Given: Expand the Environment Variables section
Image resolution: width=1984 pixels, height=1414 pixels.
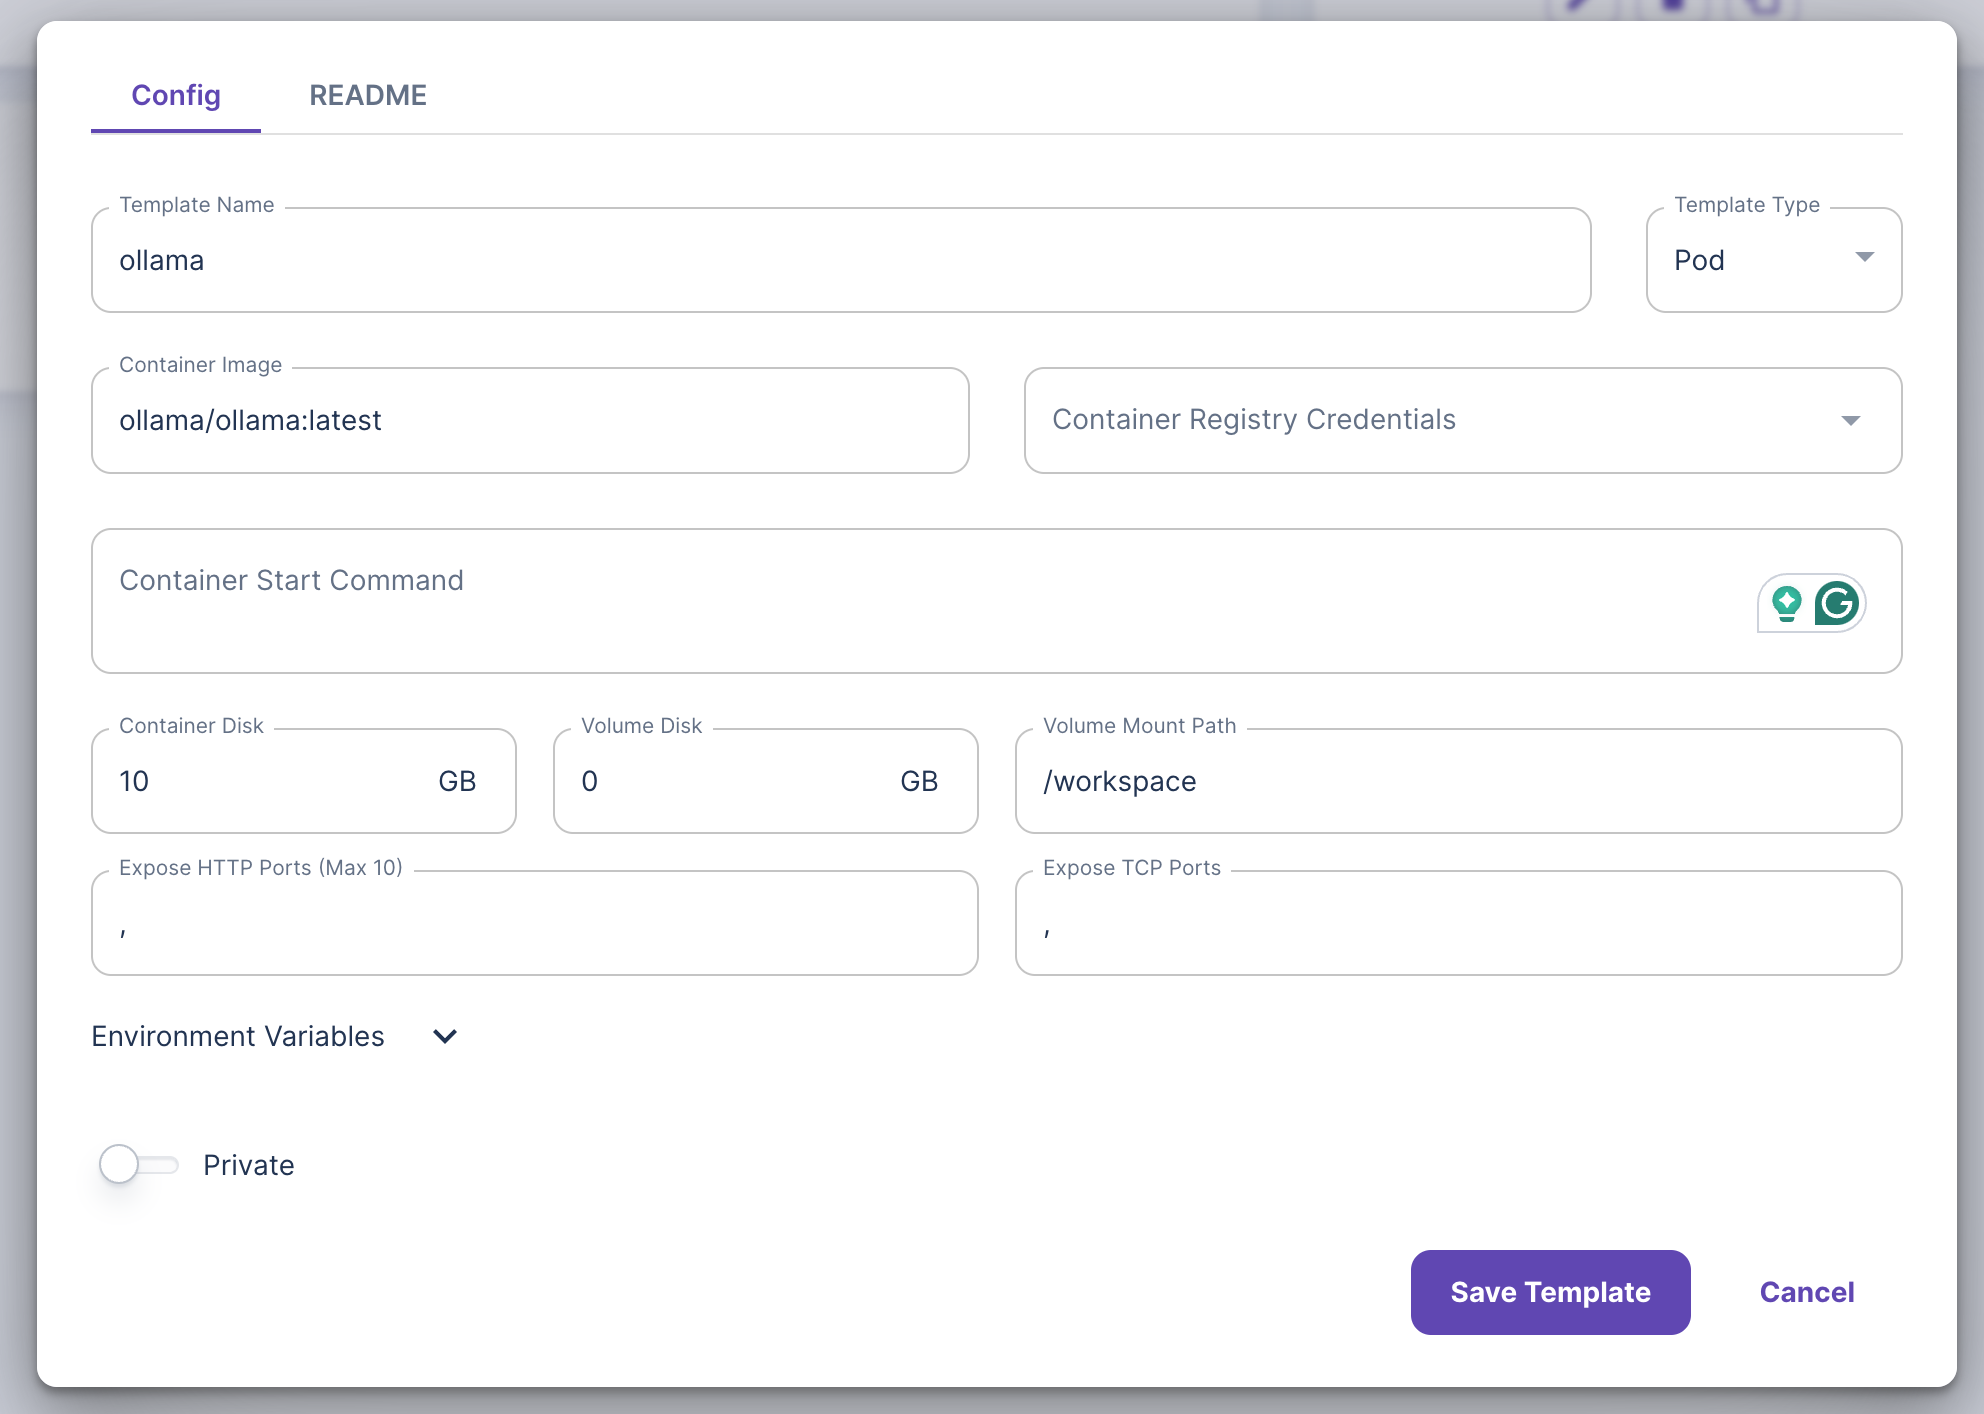Looking at the screenshot, I should point(444,1037).
